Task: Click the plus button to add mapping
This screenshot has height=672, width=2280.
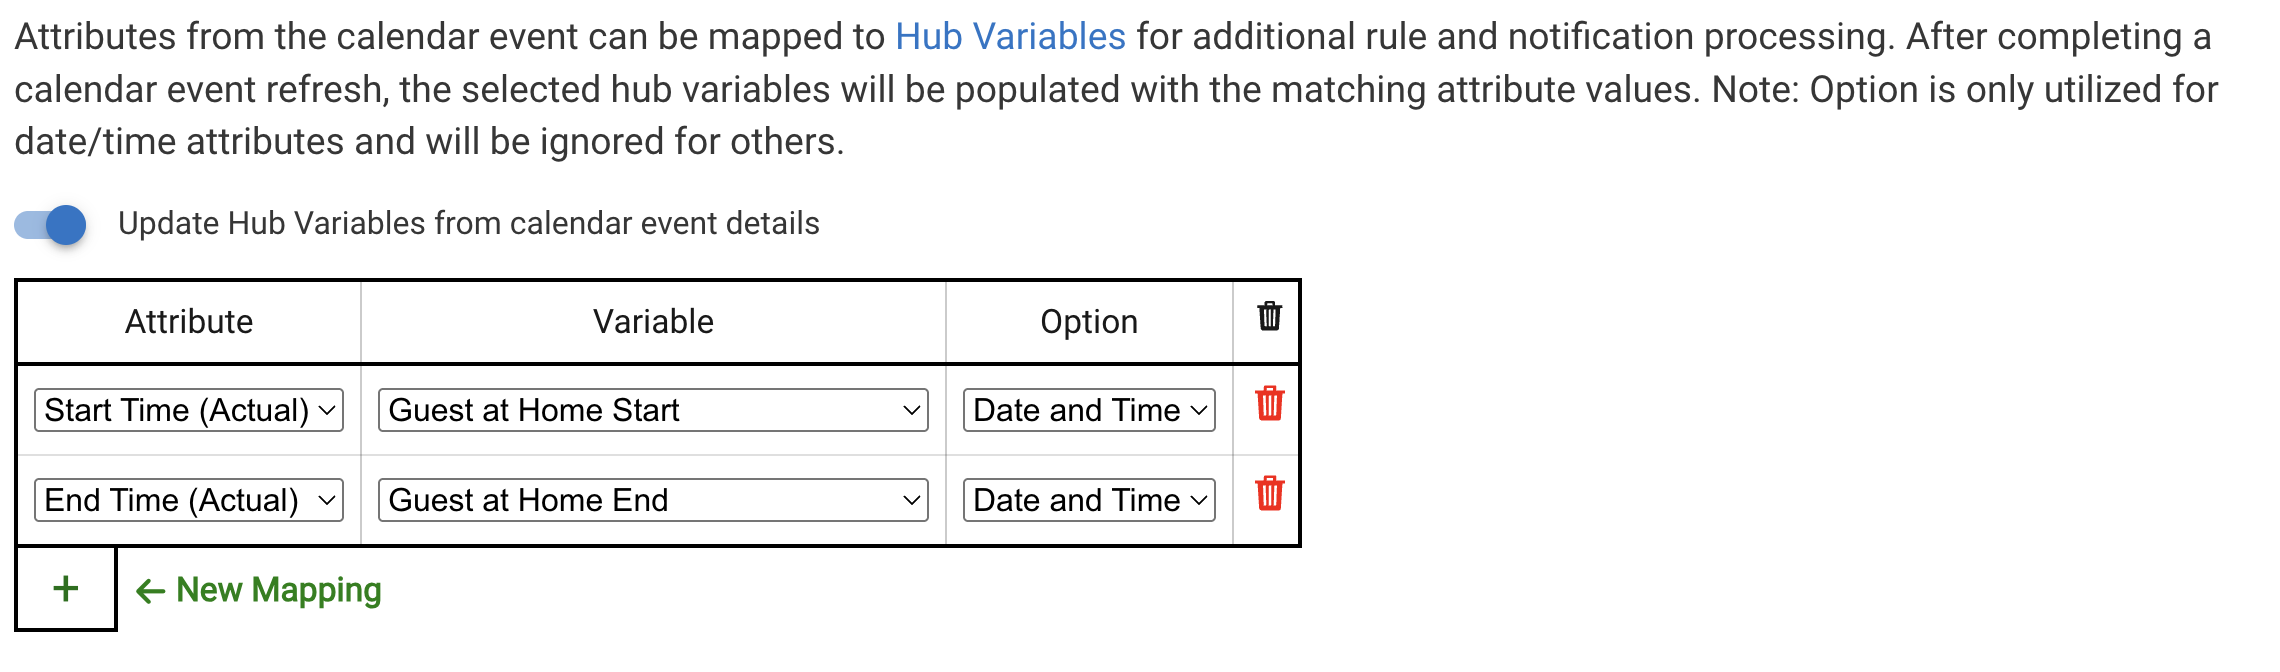Action: tap(66, 589)
